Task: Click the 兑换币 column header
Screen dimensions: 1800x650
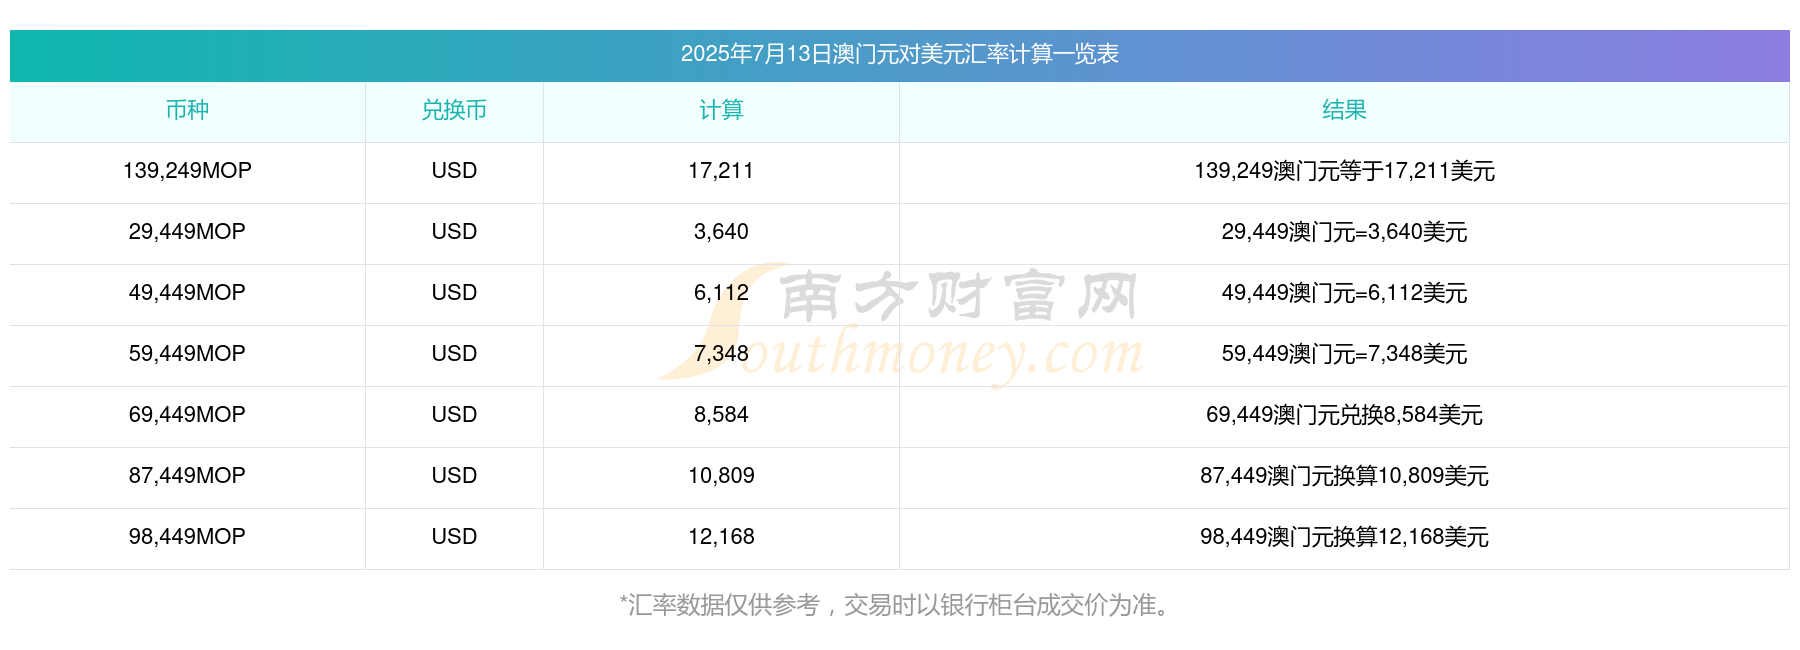Action: tap(454, 110)
